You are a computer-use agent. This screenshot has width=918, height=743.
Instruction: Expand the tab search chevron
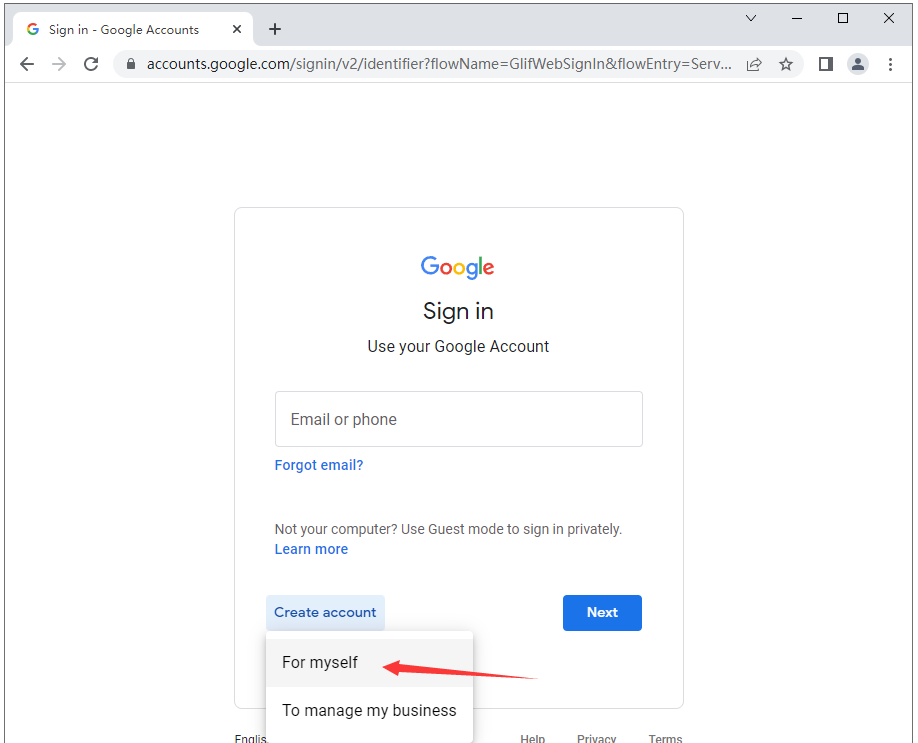click(x=751, y=18)
